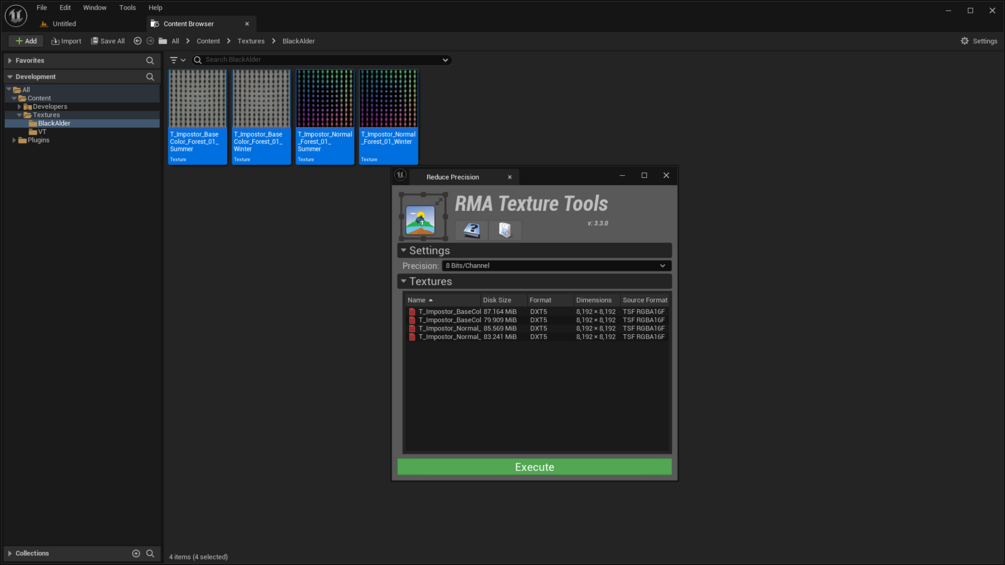Sort textures by Name column

coord(442,300)
